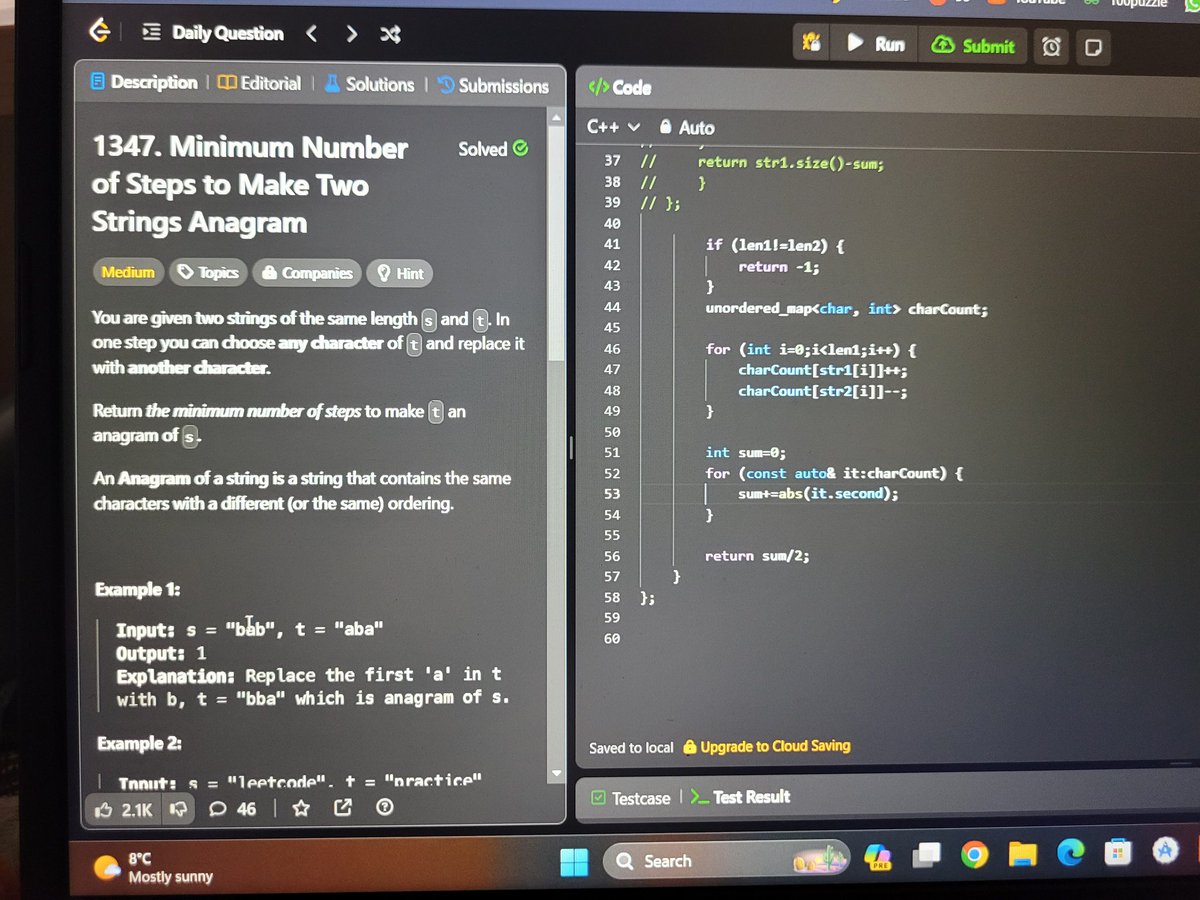
Task: Open the Windows Start menu
Action: (x=574, y=862)
